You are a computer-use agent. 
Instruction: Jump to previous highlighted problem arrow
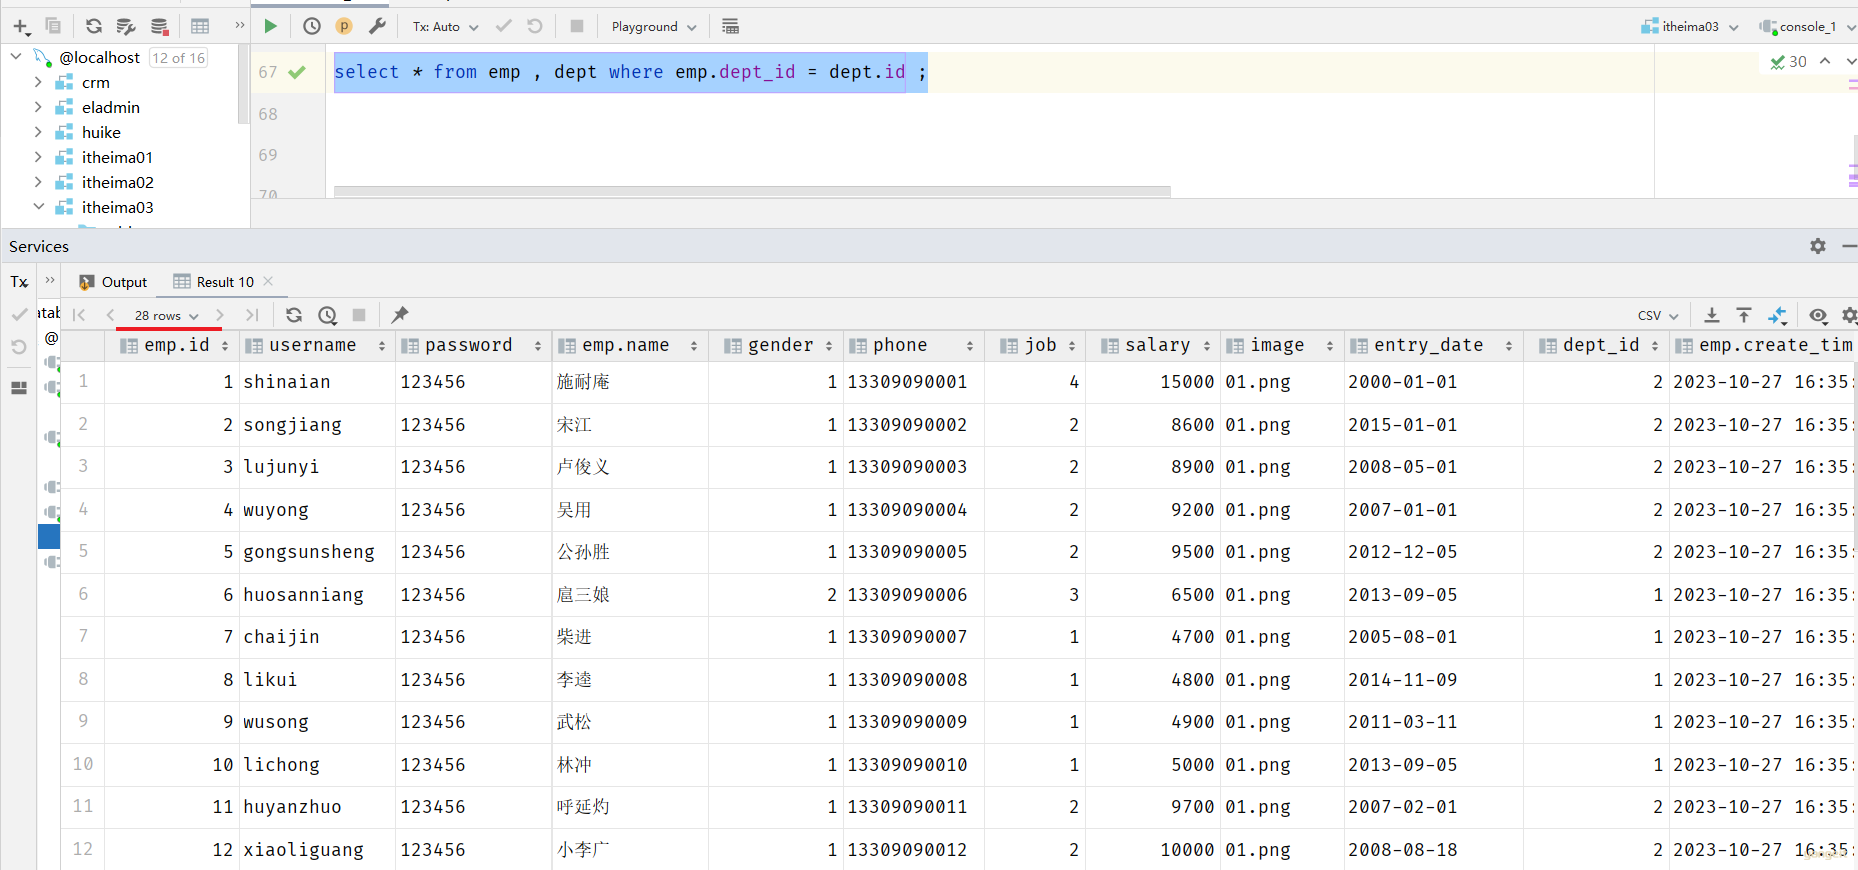(1825, 62)
